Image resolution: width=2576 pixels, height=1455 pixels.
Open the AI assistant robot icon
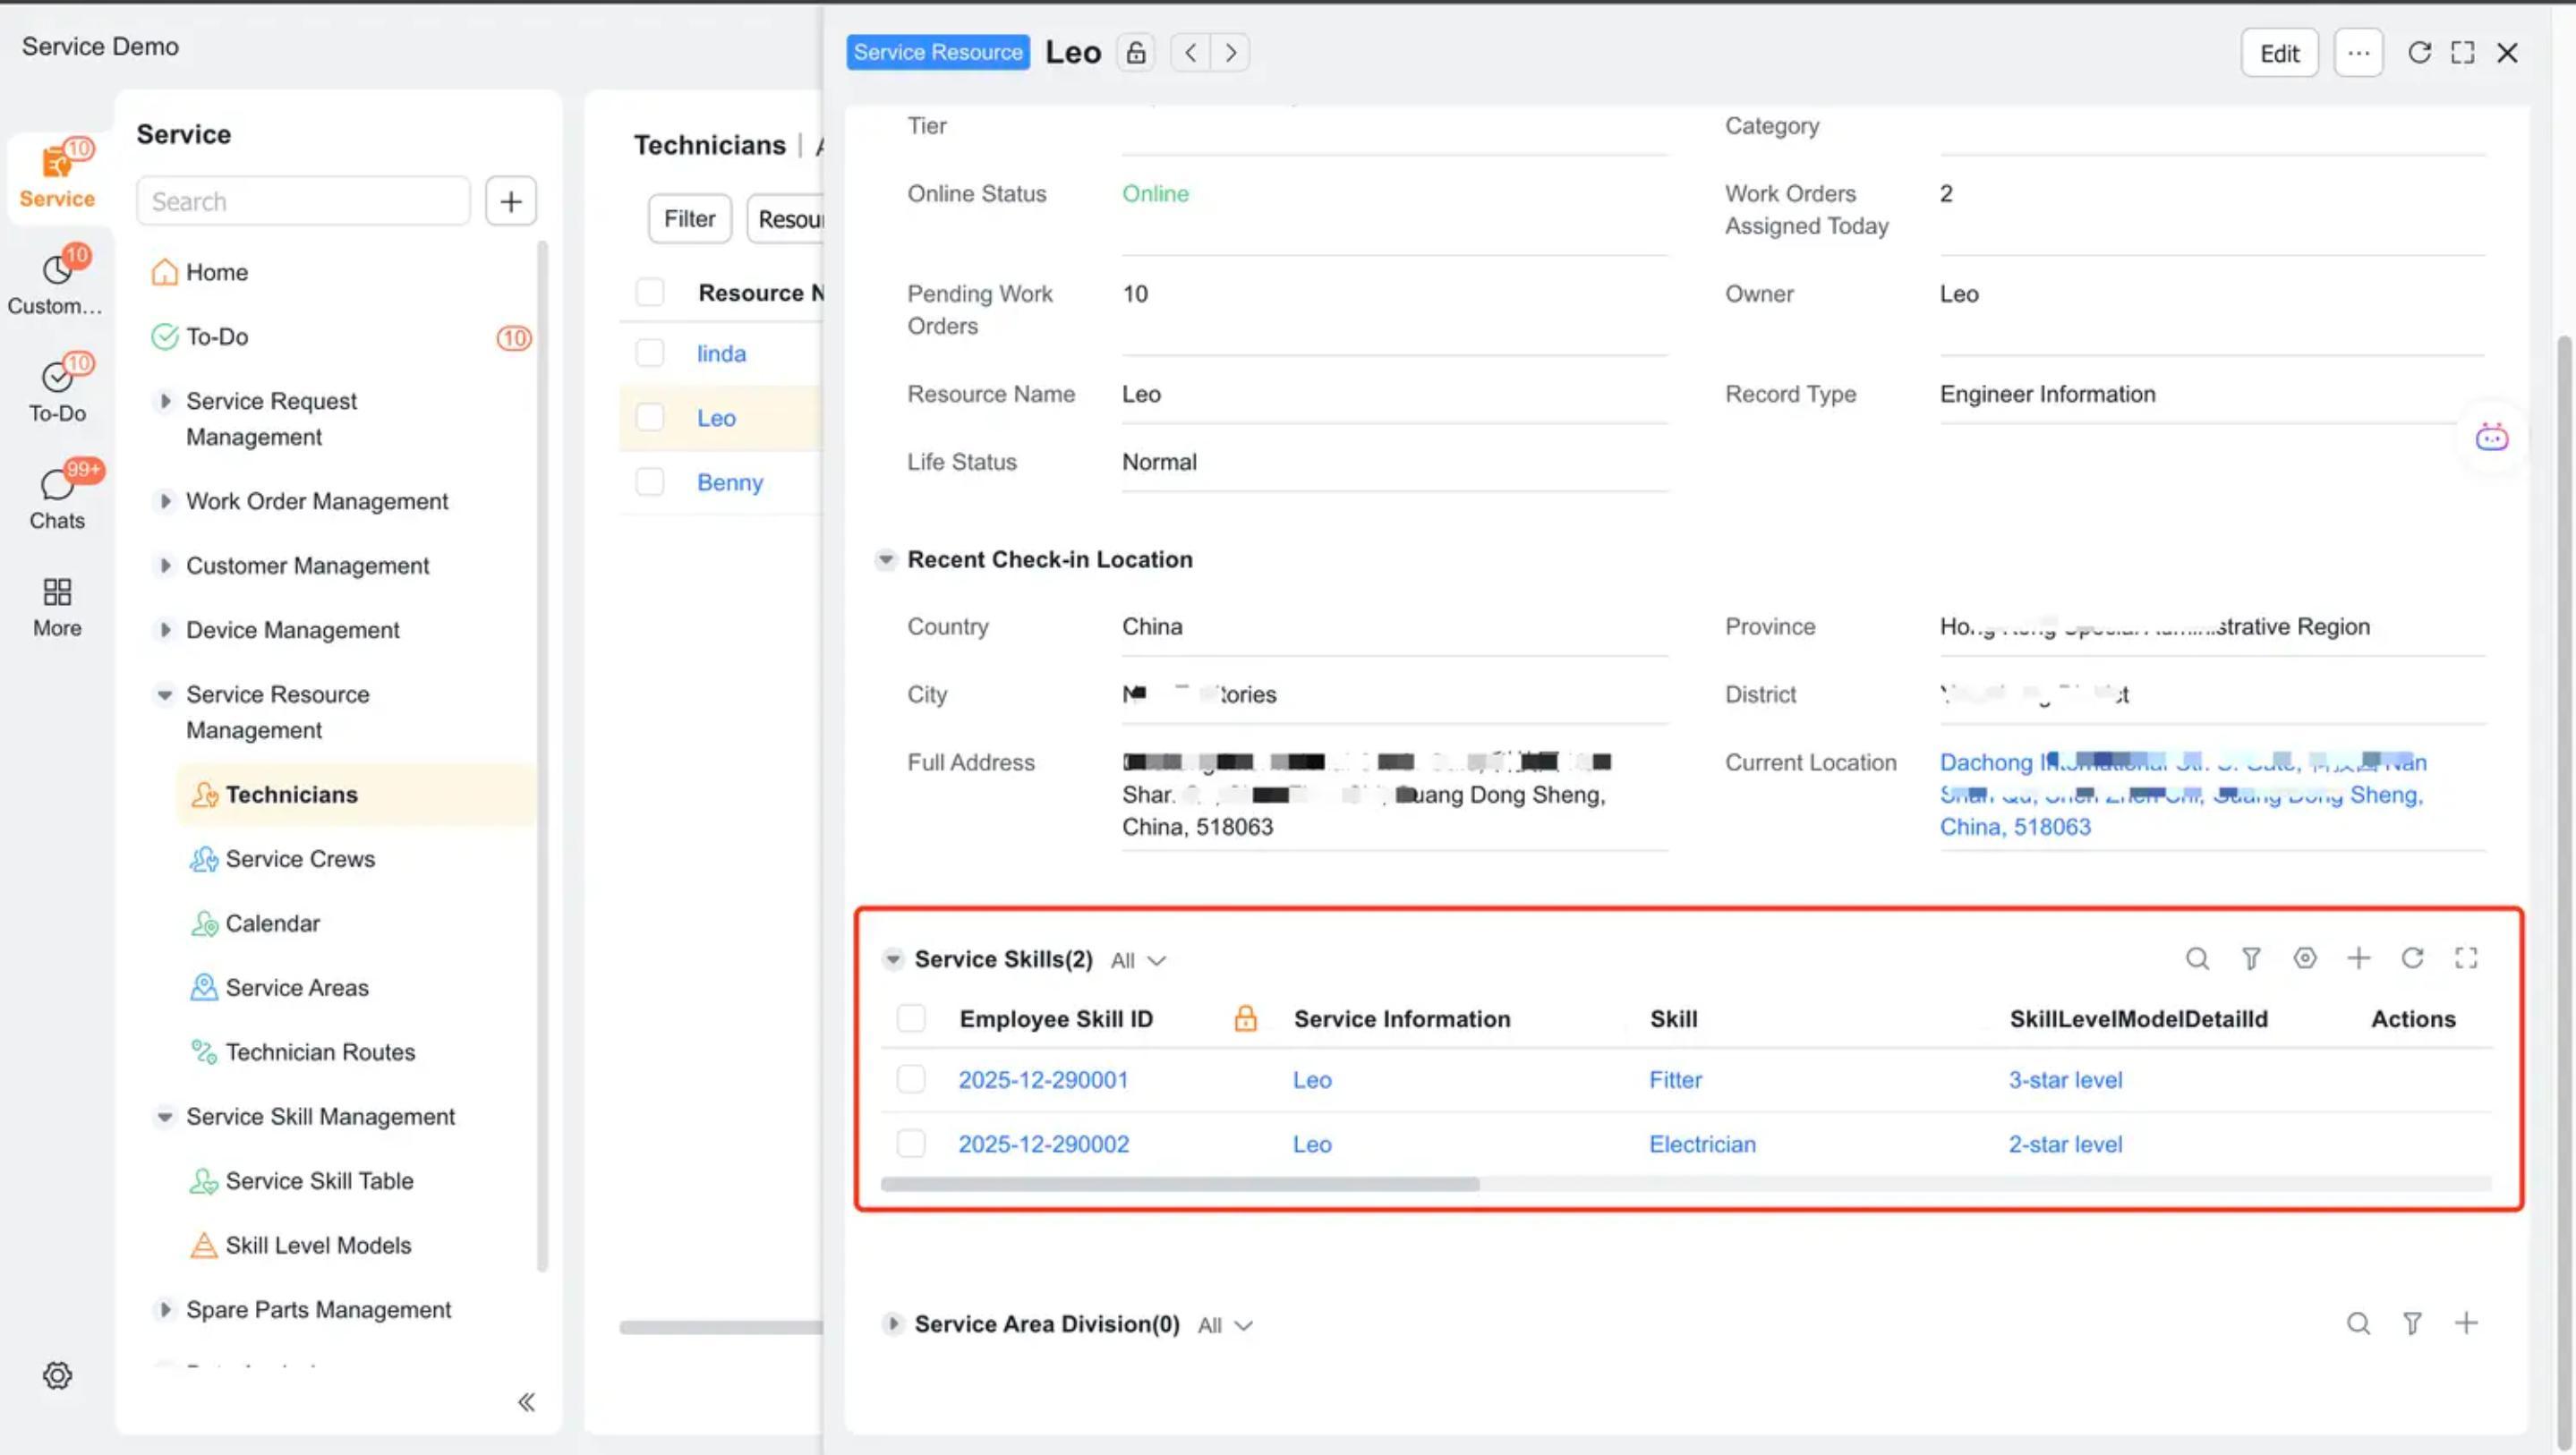2491,438
